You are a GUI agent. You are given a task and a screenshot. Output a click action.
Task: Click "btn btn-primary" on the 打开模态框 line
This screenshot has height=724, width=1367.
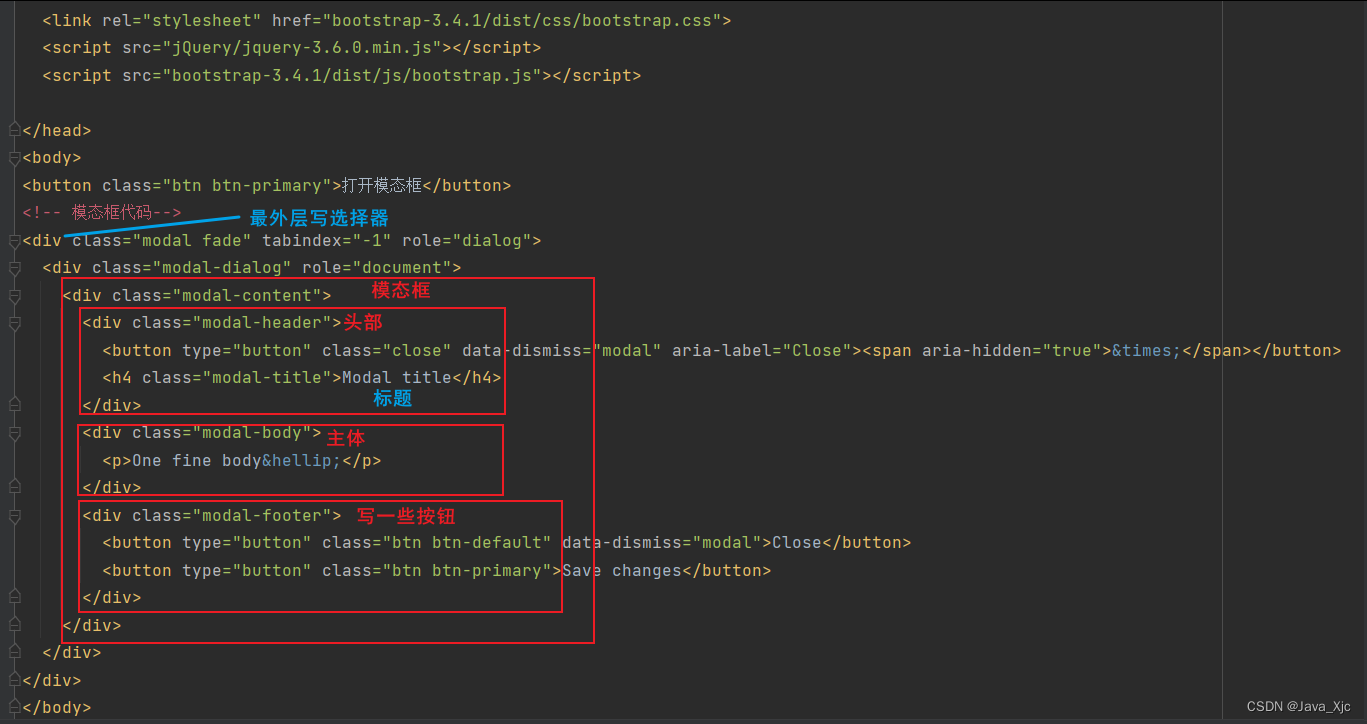click(247, 185)
